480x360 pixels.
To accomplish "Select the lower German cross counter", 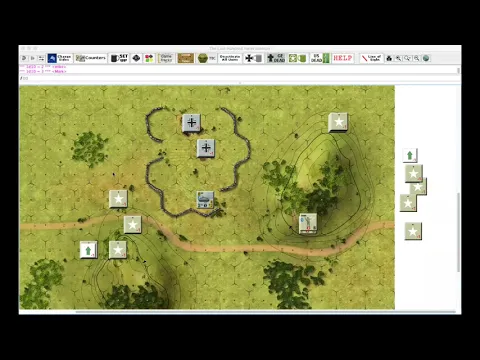I will point(206,148).
